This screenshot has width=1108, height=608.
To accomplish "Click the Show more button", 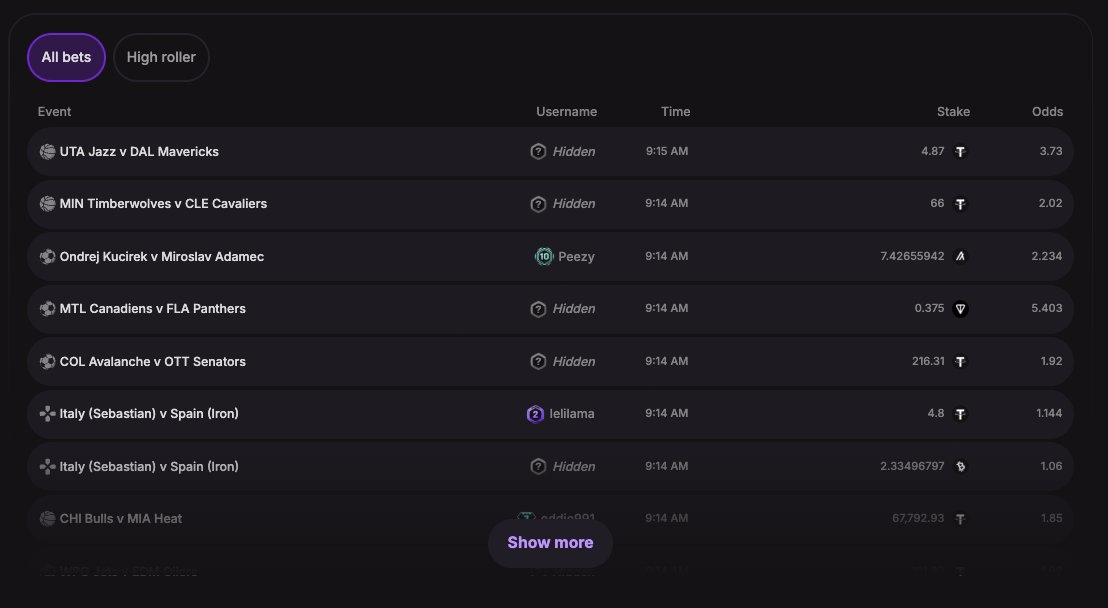I will click(550, 543).
